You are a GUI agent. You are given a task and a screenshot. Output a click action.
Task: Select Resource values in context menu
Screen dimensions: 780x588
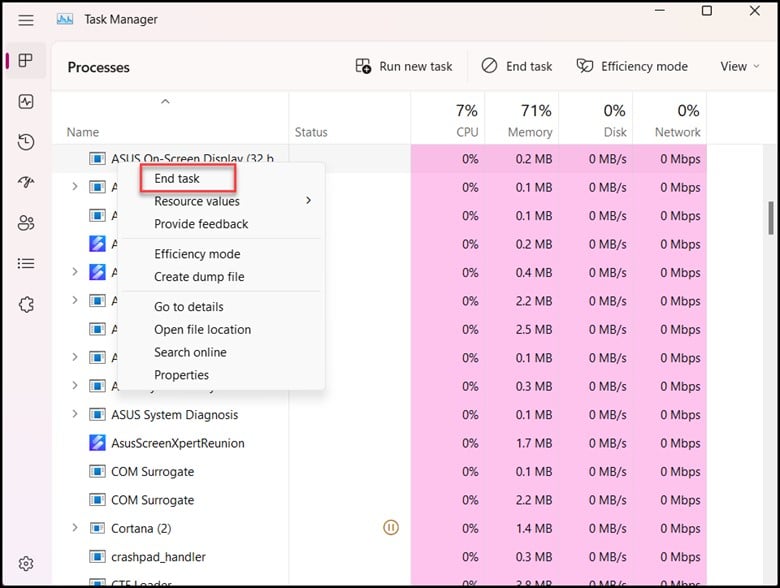click(197, 201)
